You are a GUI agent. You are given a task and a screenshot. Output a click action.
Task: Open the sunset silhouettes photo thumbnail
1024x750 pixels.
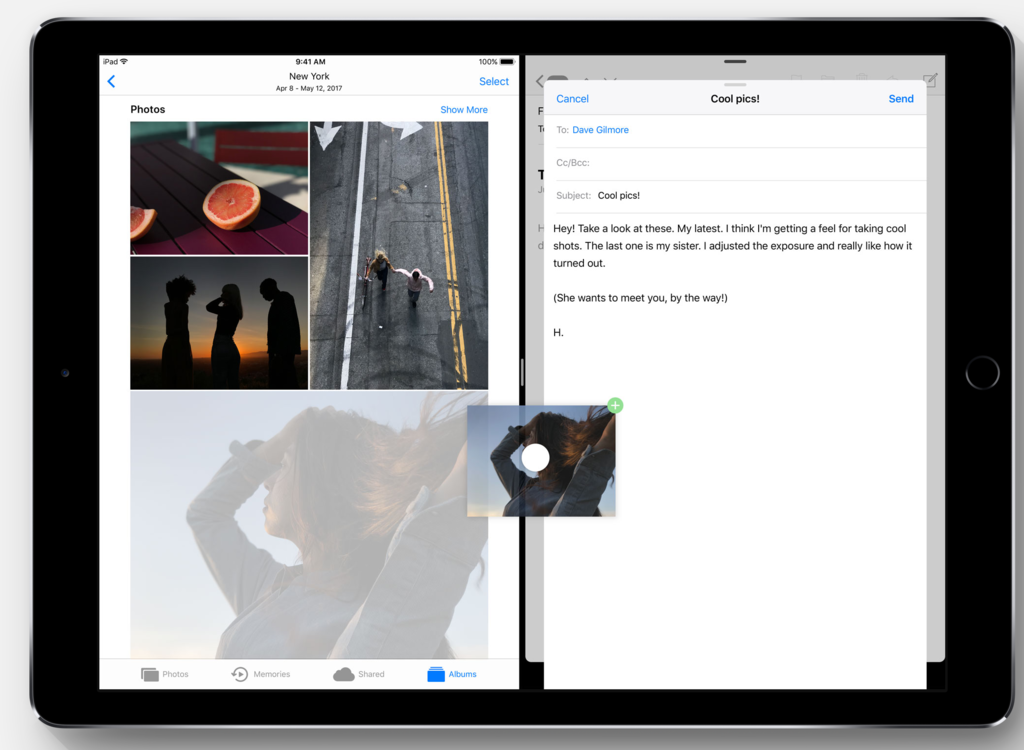[219, 323]
